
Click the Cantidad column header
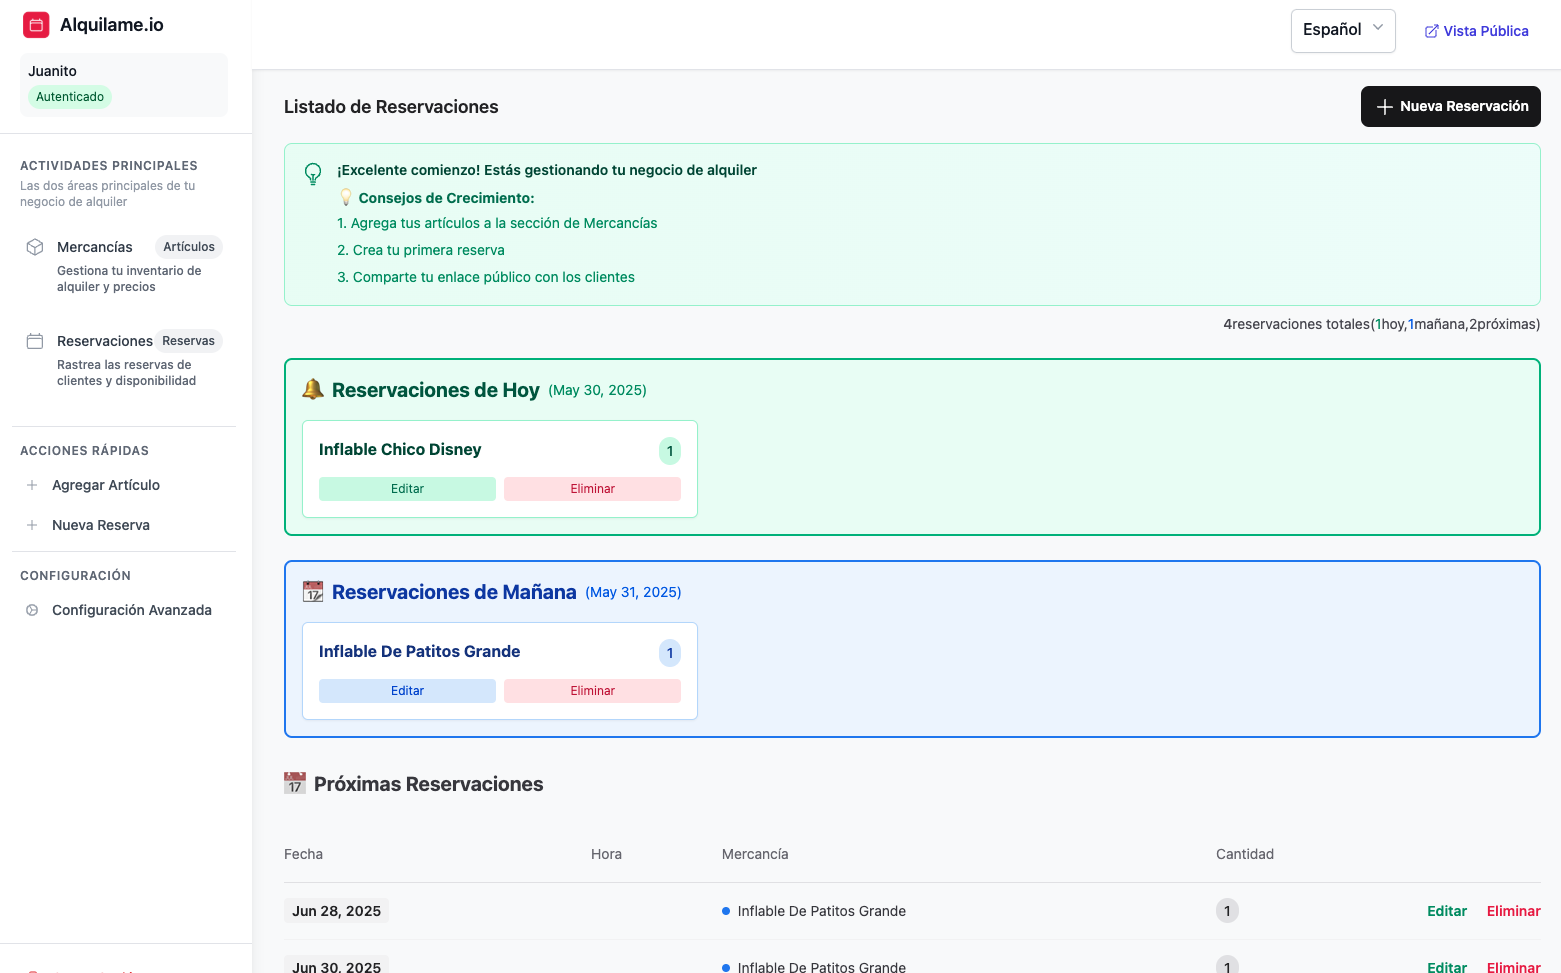(1245, 854)
